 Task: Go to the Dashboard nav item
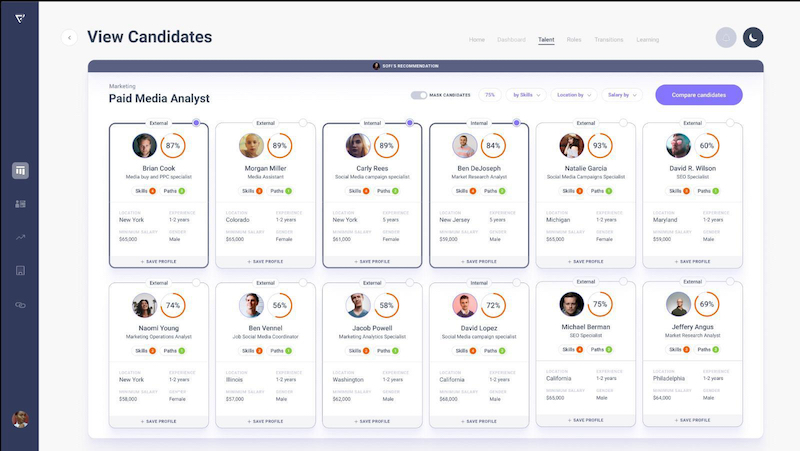pos(511,40)
